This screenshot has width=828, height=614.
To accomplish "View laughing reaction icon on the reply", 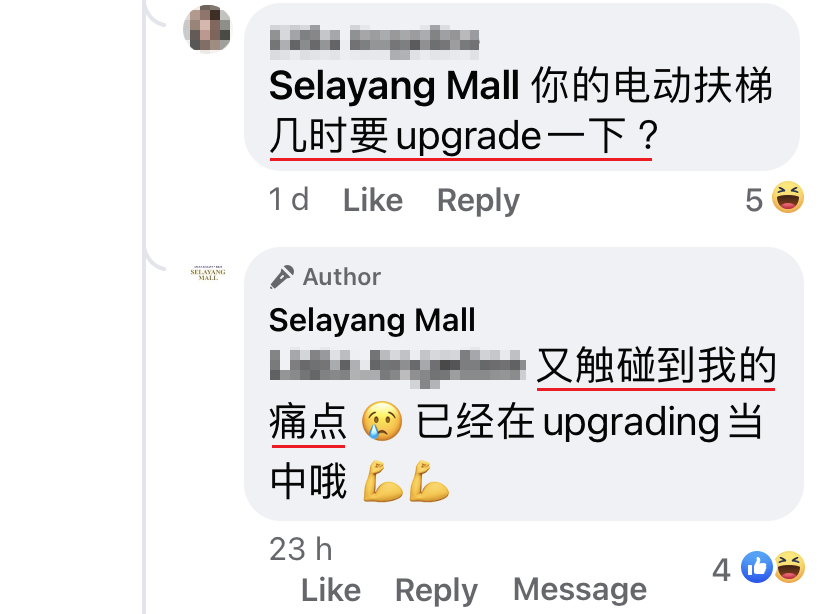I will tap(789, 568).
